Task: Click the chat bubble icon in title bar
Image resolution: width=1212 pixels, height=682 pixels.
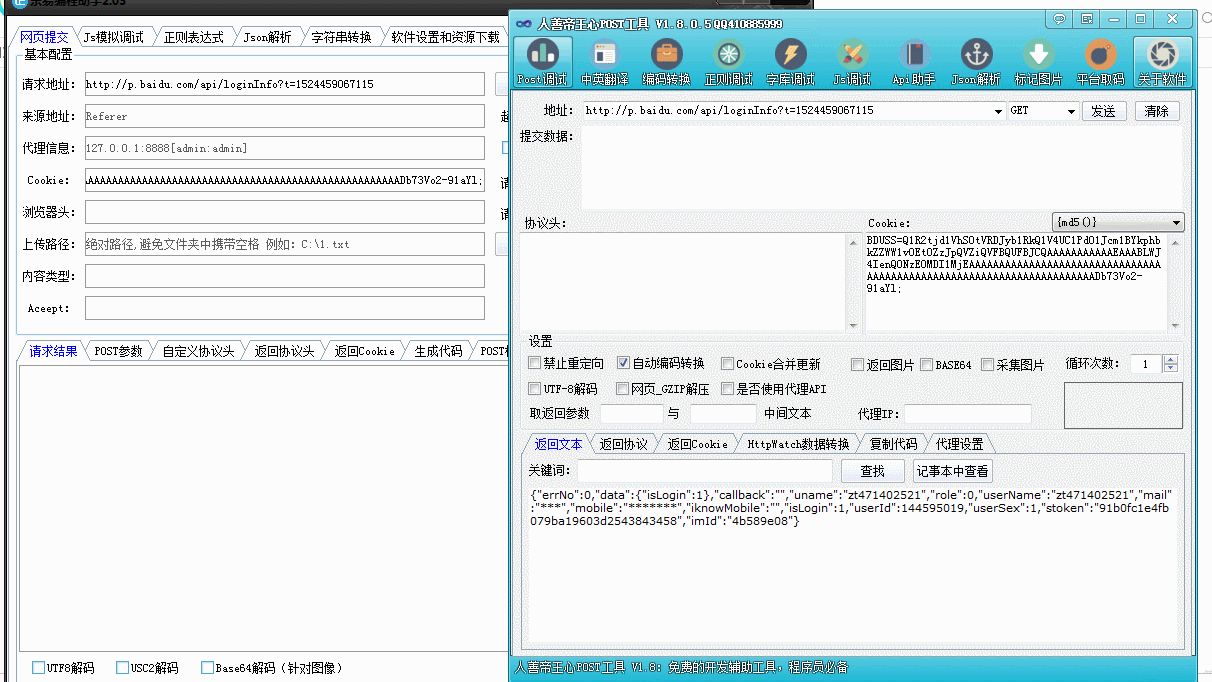Action: [1060, 19]
